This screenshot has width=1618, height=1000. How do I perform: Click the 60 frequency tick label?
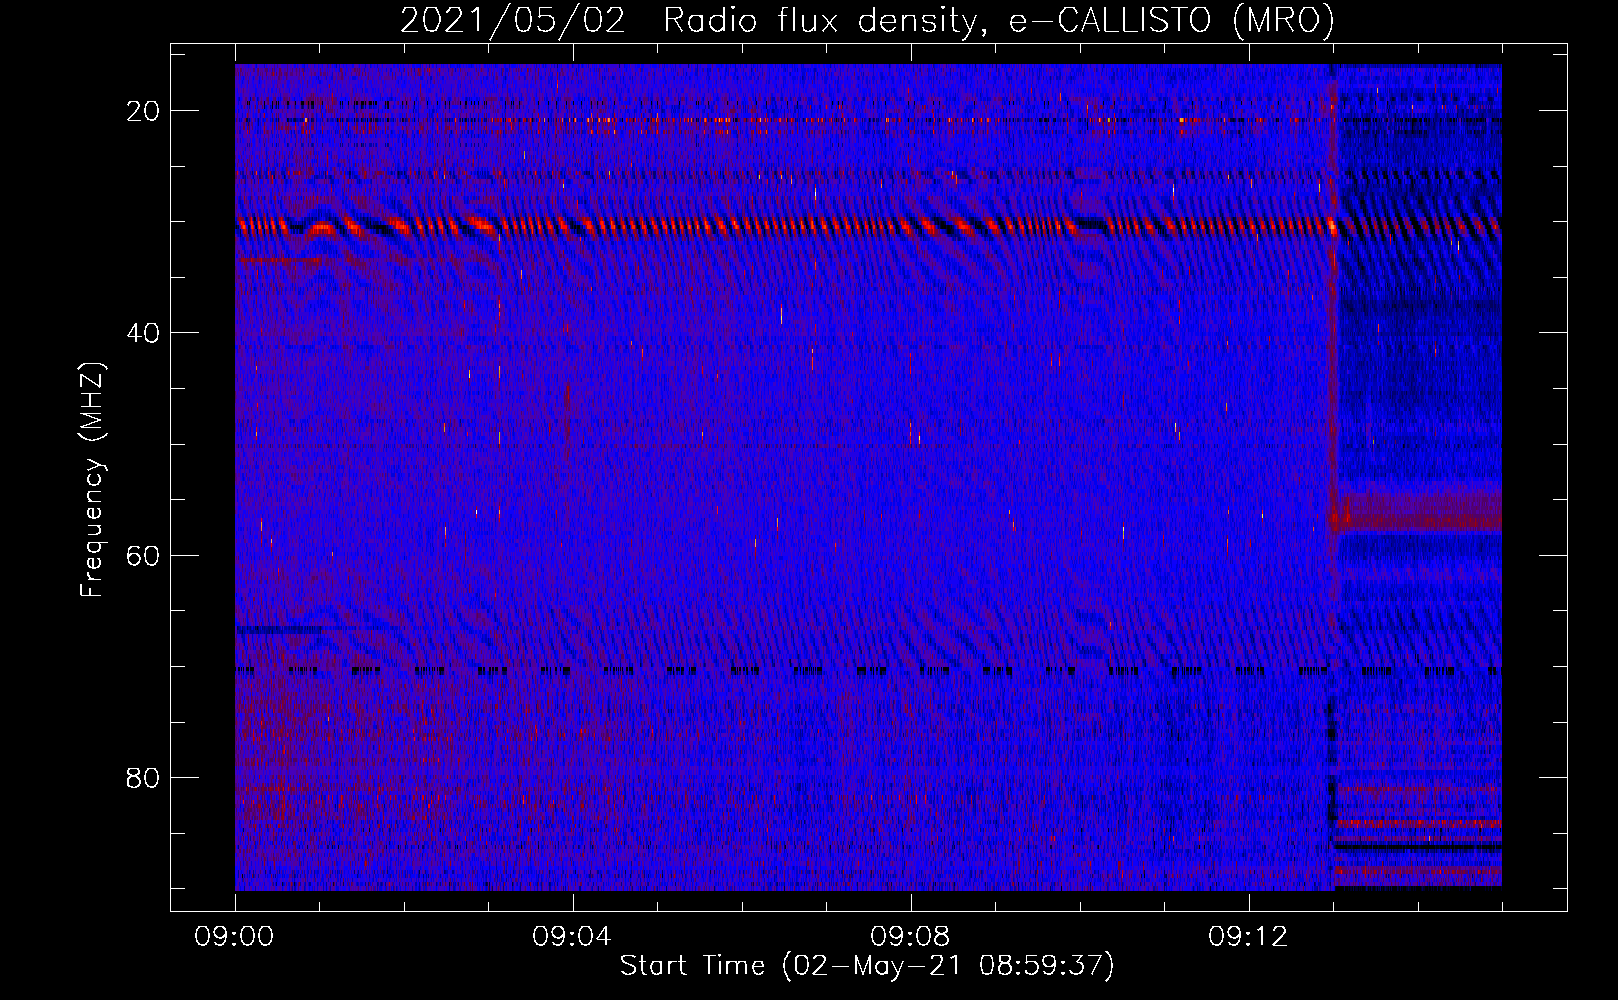(143, 555)
